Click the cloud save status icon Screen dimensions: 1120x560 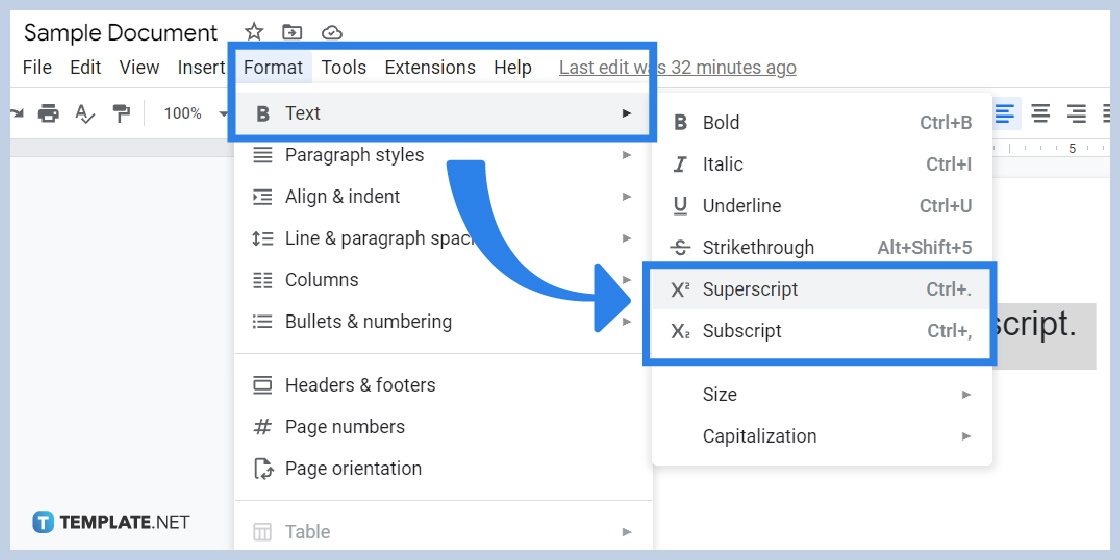coord(331,32)
